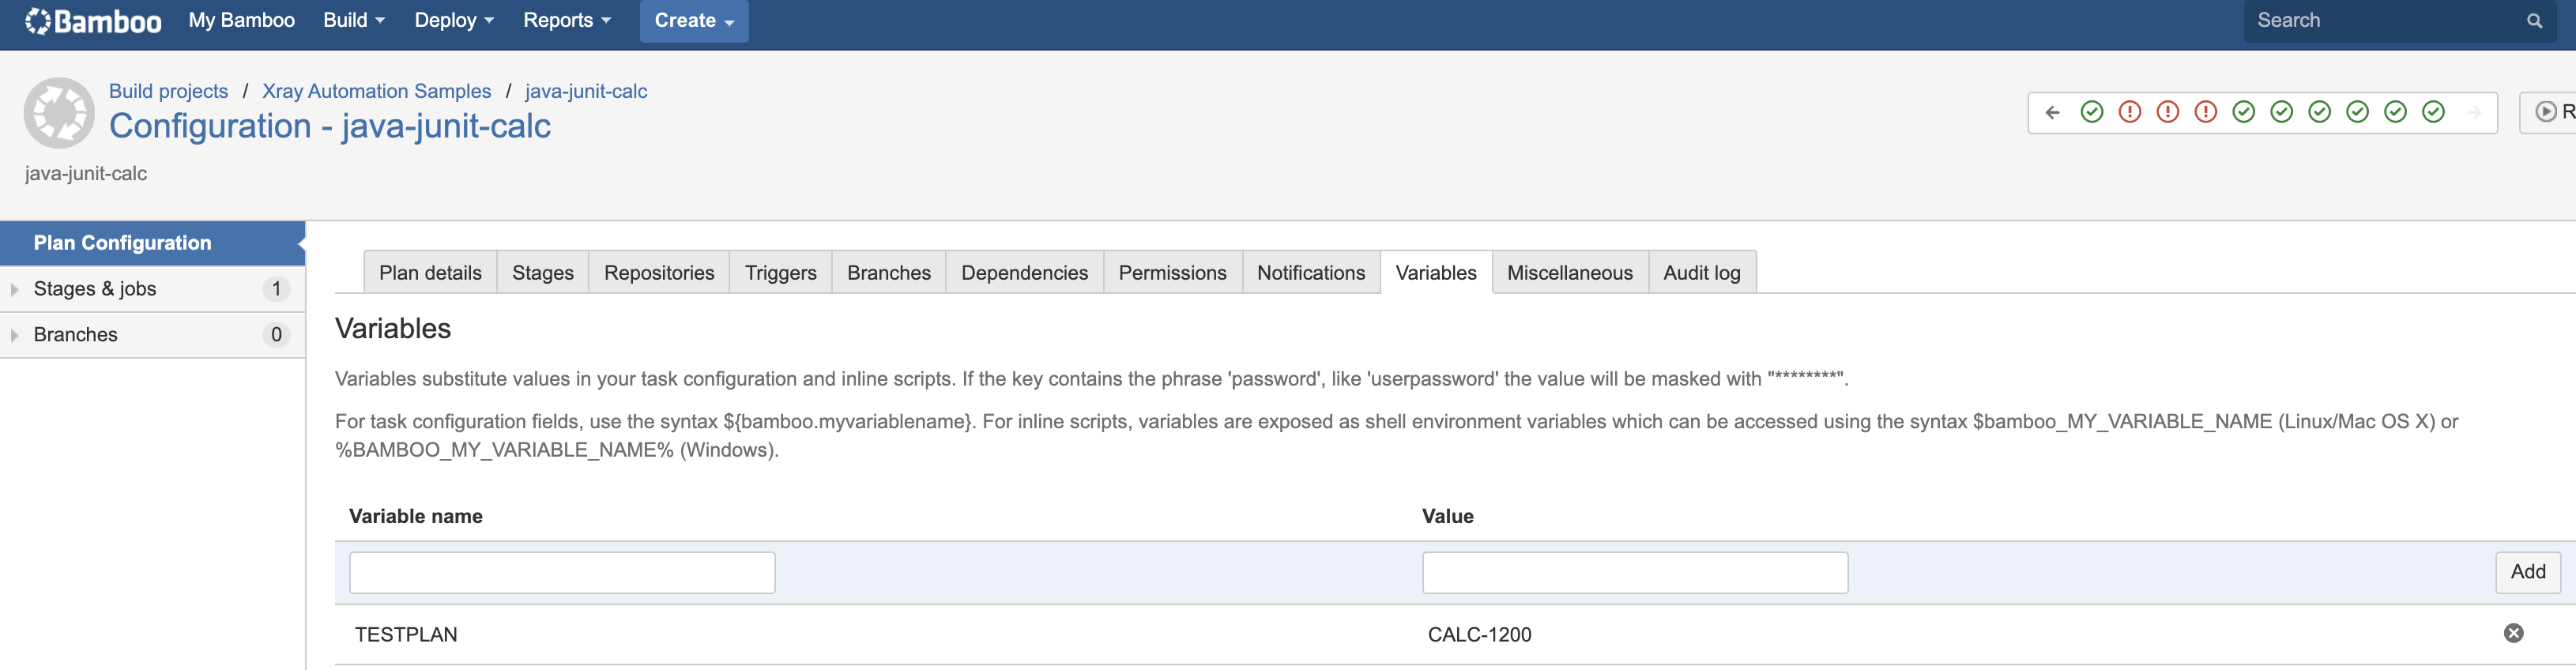This screenshot has height=670, width=2576.
Task: Click the search magnifier icon
Action: pos(2534,21)
